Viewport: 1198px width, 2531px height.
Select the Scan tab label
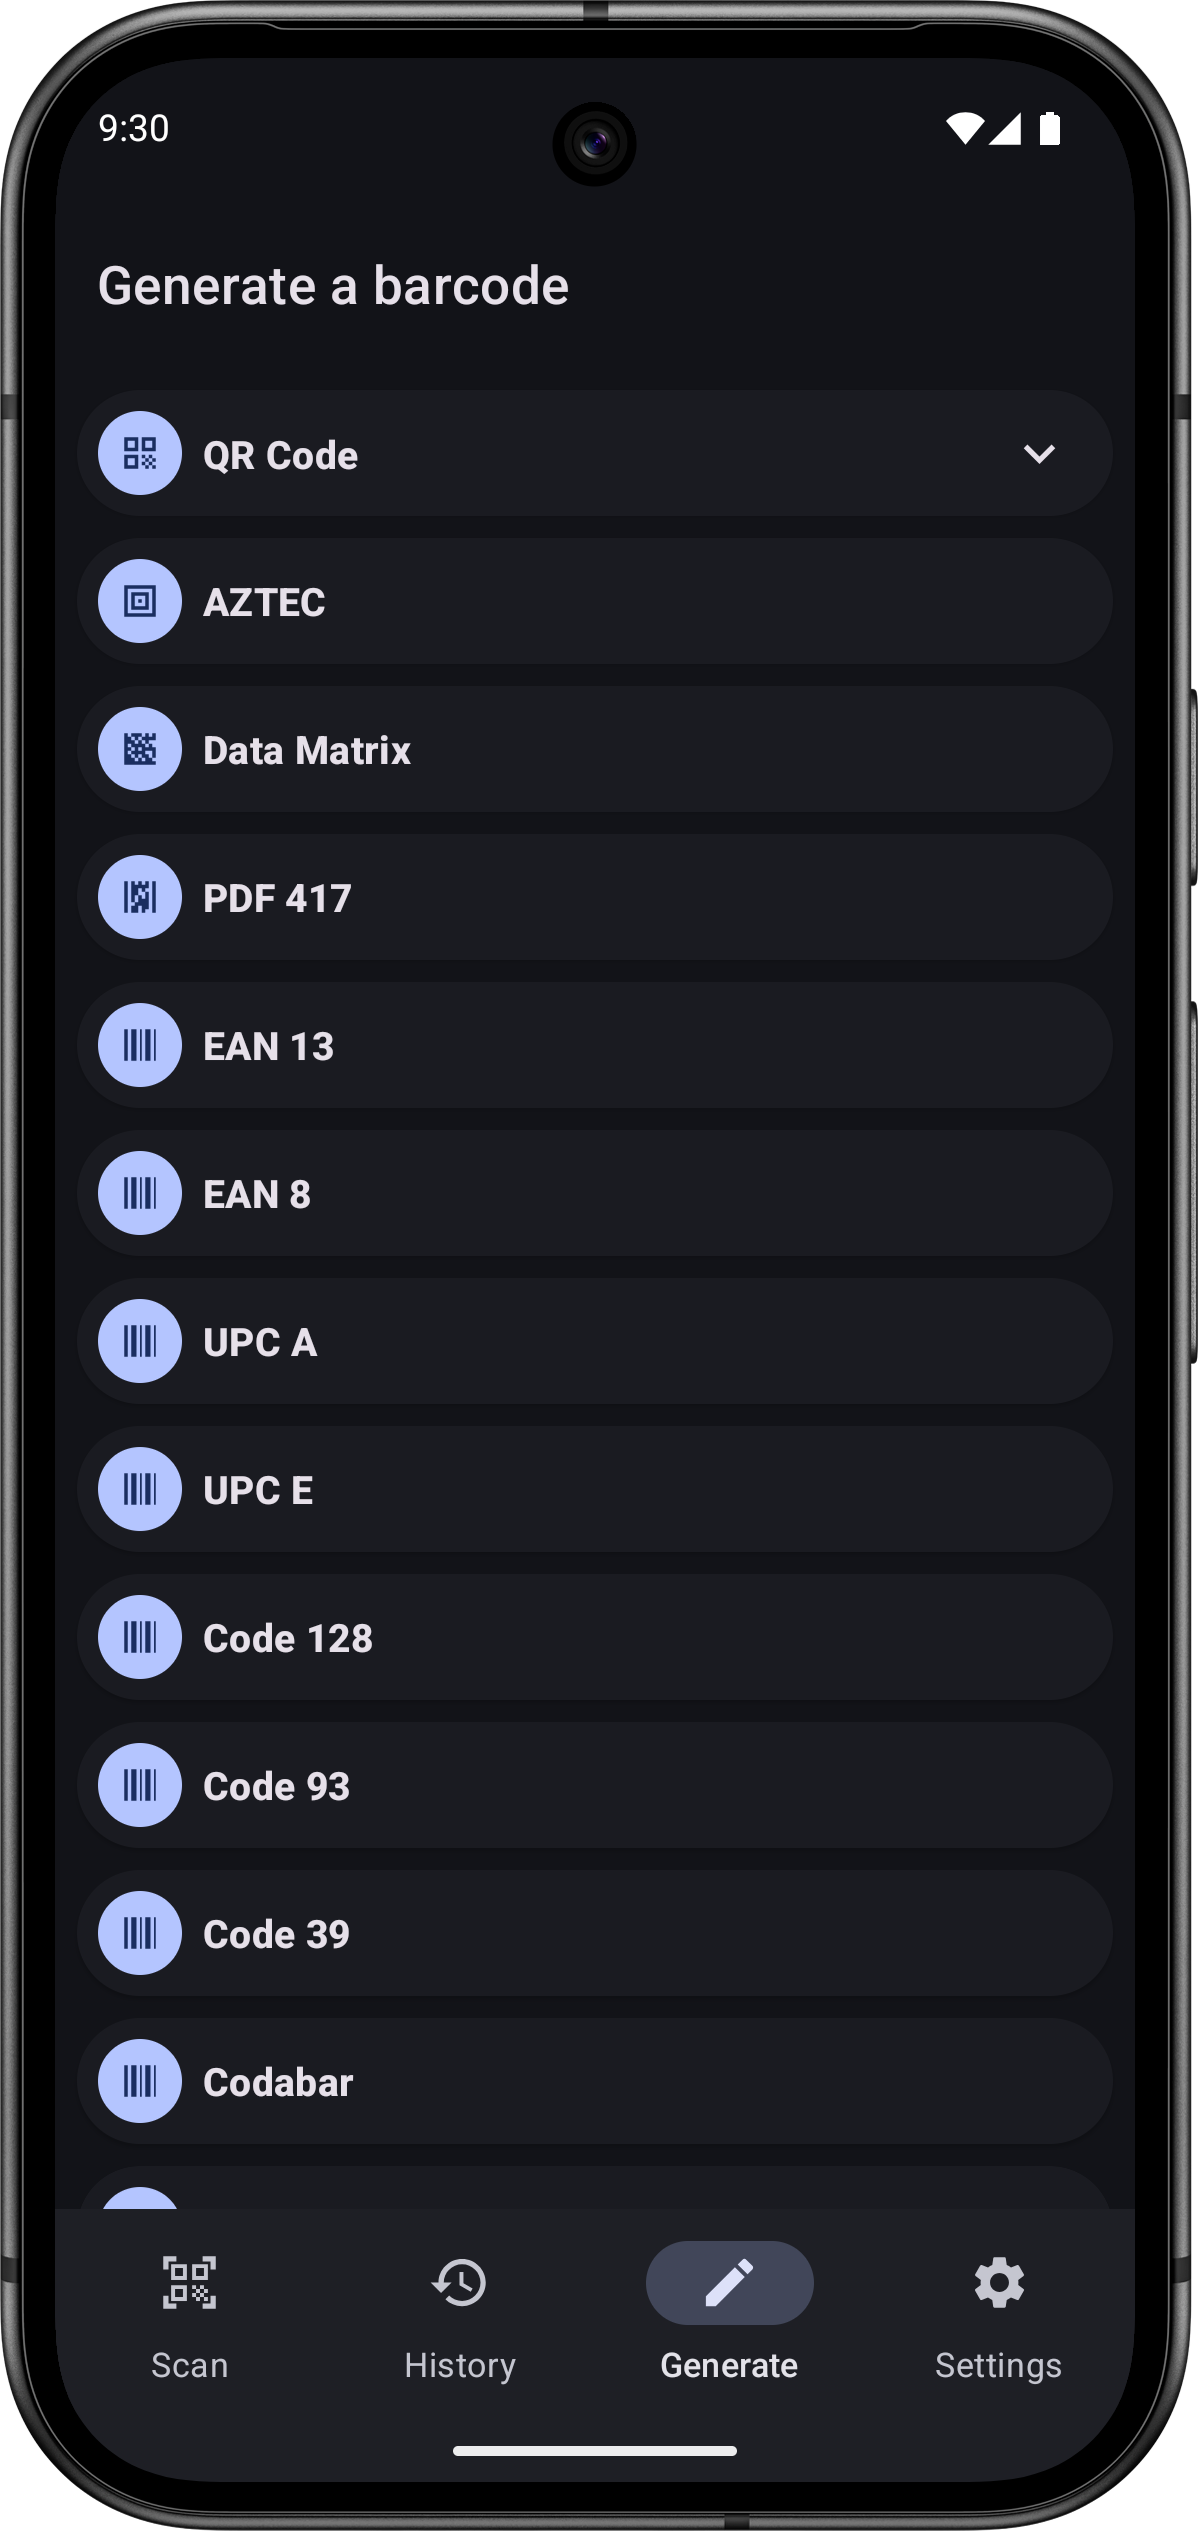[189, 2366]
